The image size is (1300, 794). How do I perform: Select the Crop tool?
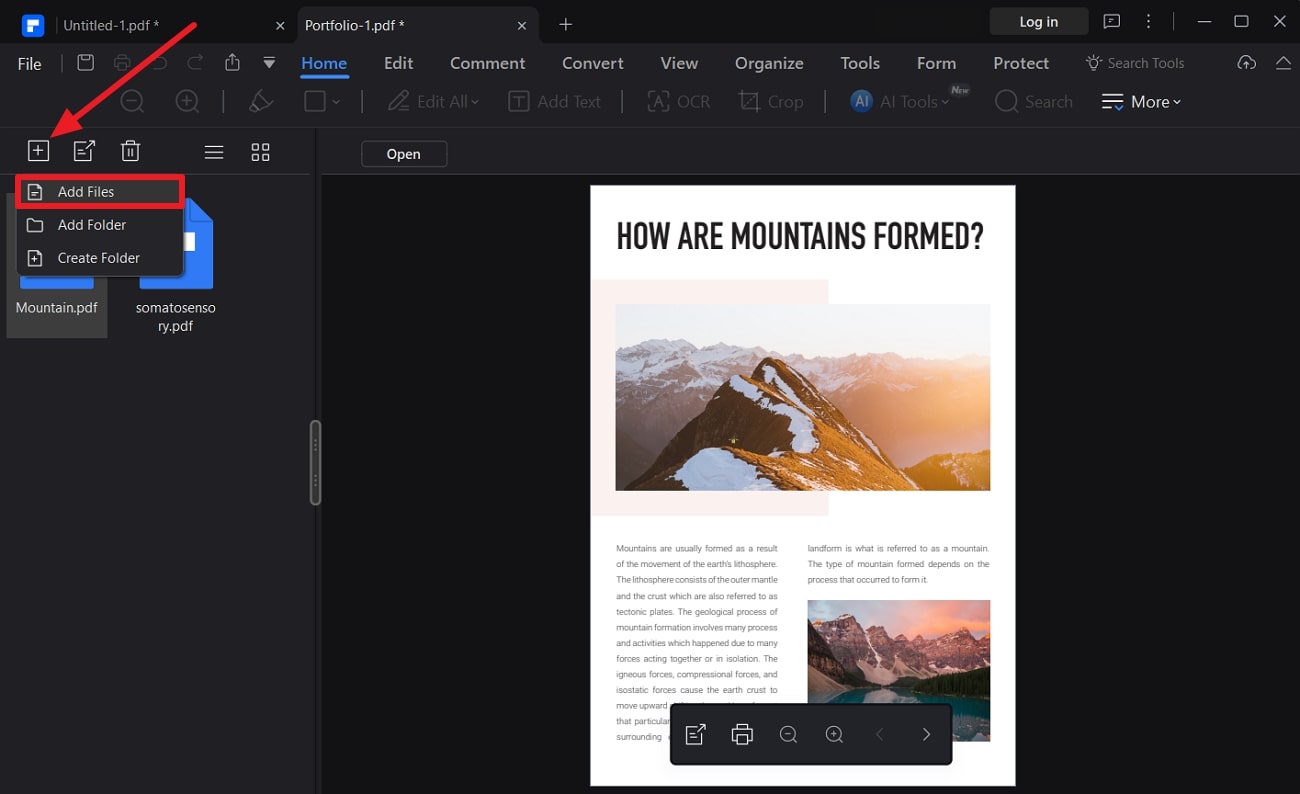point(771,101)
